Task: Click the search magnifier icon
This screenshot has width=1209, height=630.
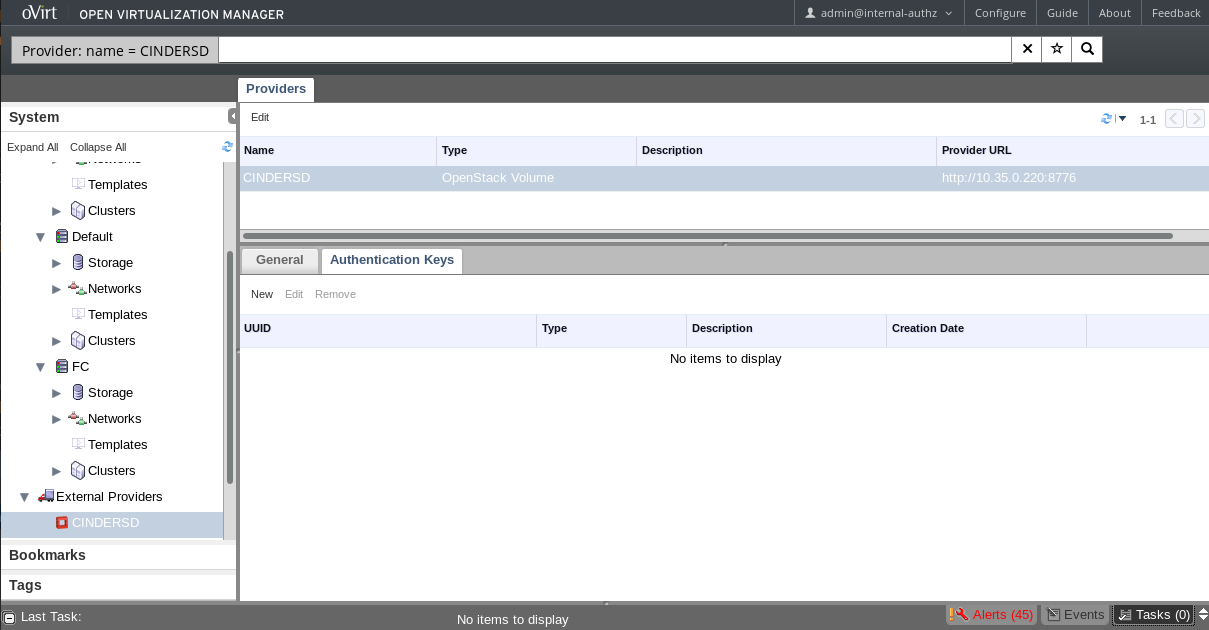Action: click(1087, 49)
